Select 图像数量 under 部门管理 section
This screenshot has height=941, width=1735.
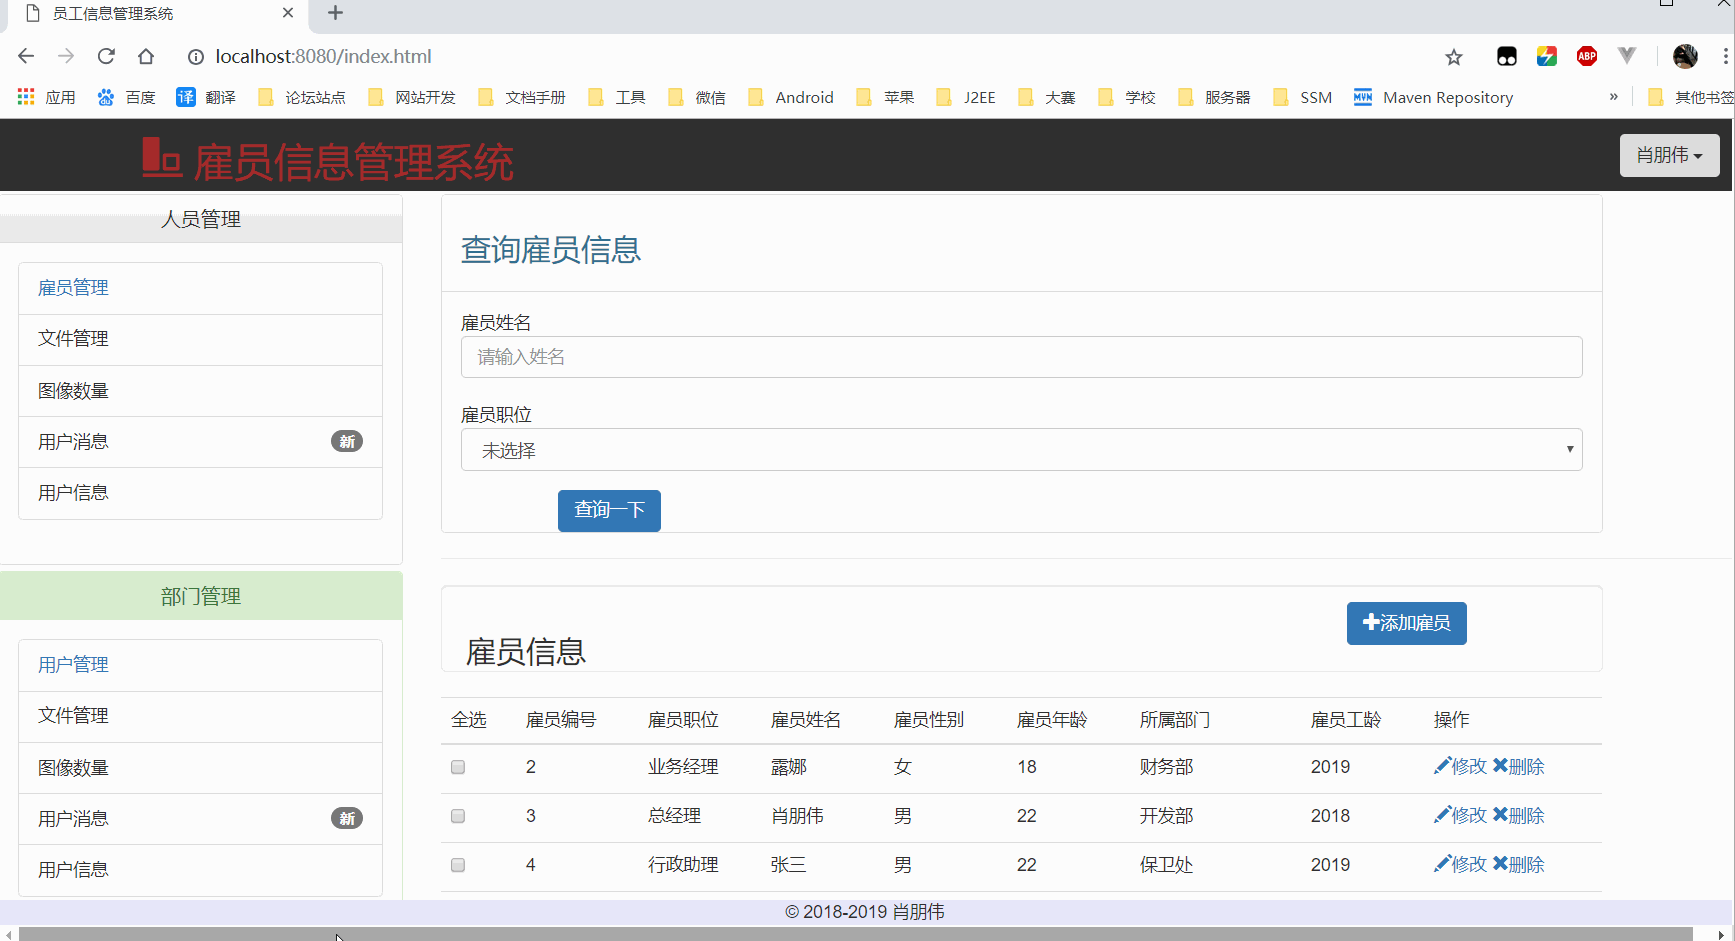tap(73, 767)
